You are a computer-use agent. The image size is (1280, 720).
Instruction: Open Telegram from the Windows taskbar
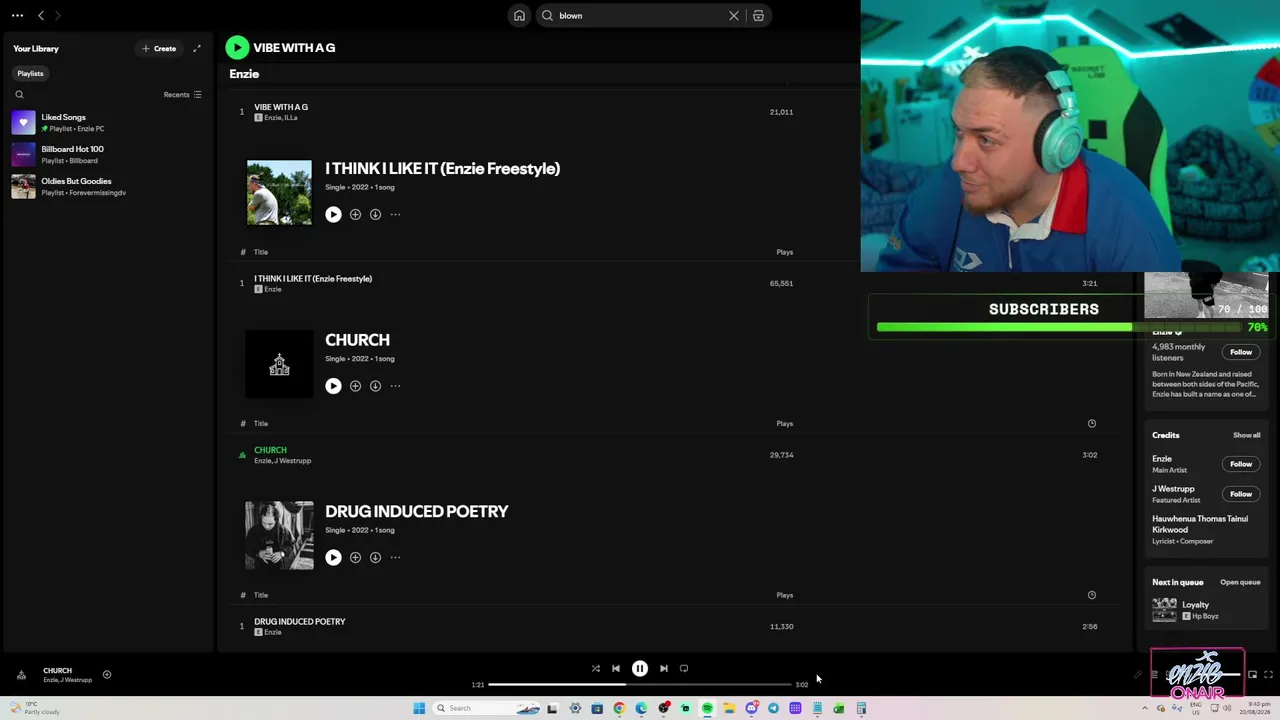pos(773,709)
